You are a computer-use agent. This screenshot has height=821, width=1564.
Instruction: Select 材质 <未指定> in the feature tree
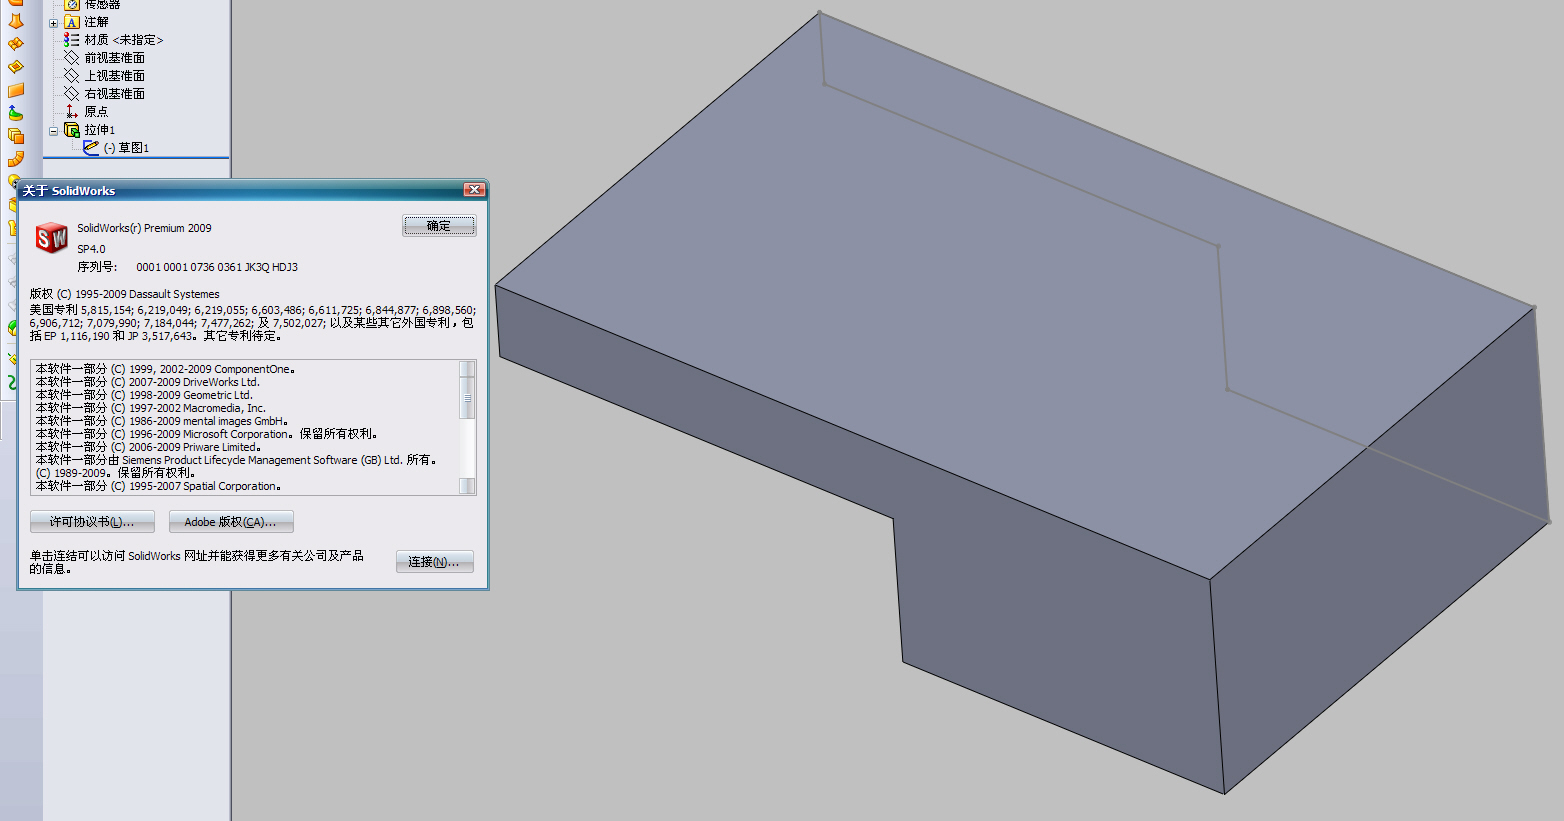tap(124, 40)
